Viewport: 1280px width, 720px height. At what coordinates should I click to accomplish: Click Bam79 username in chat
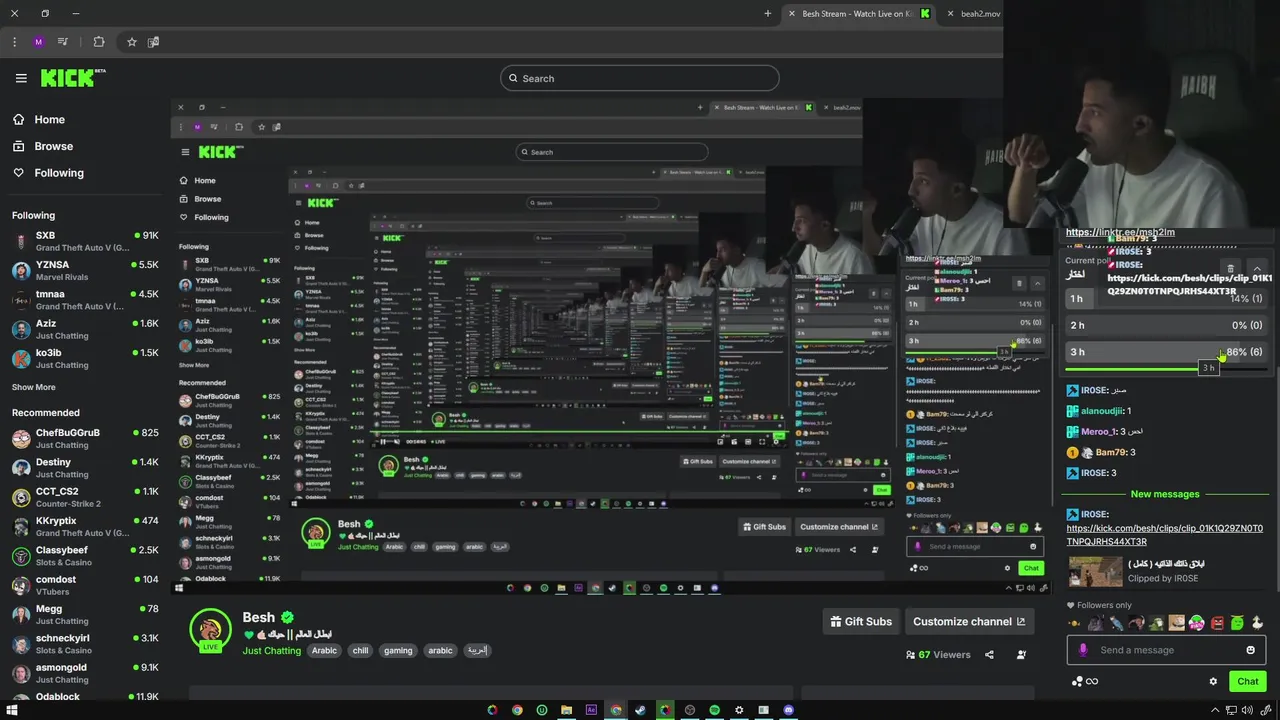[x=1110, y=453]
